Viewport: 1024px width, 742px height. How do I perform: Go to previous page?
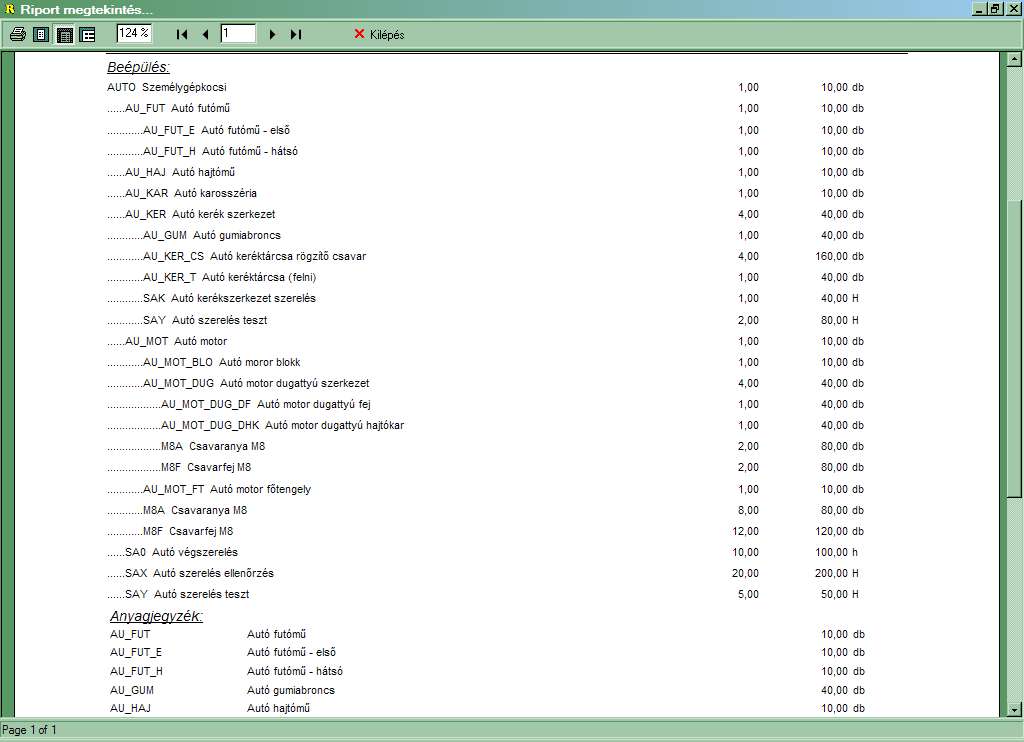click(205, 34)
